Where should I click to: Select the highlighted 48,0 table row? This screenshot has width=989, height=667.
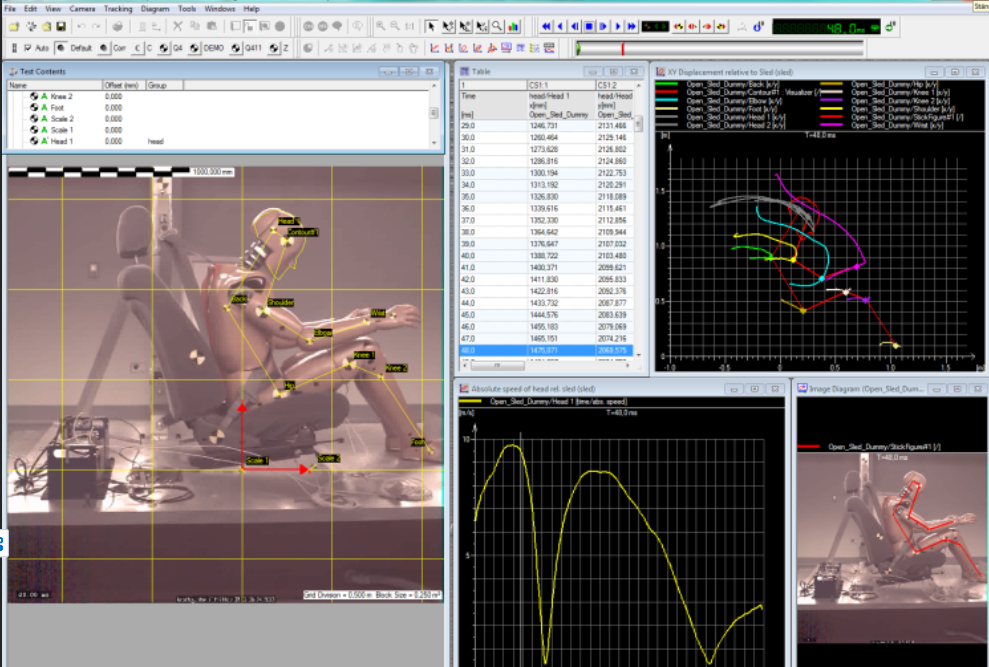coord(547,350)
